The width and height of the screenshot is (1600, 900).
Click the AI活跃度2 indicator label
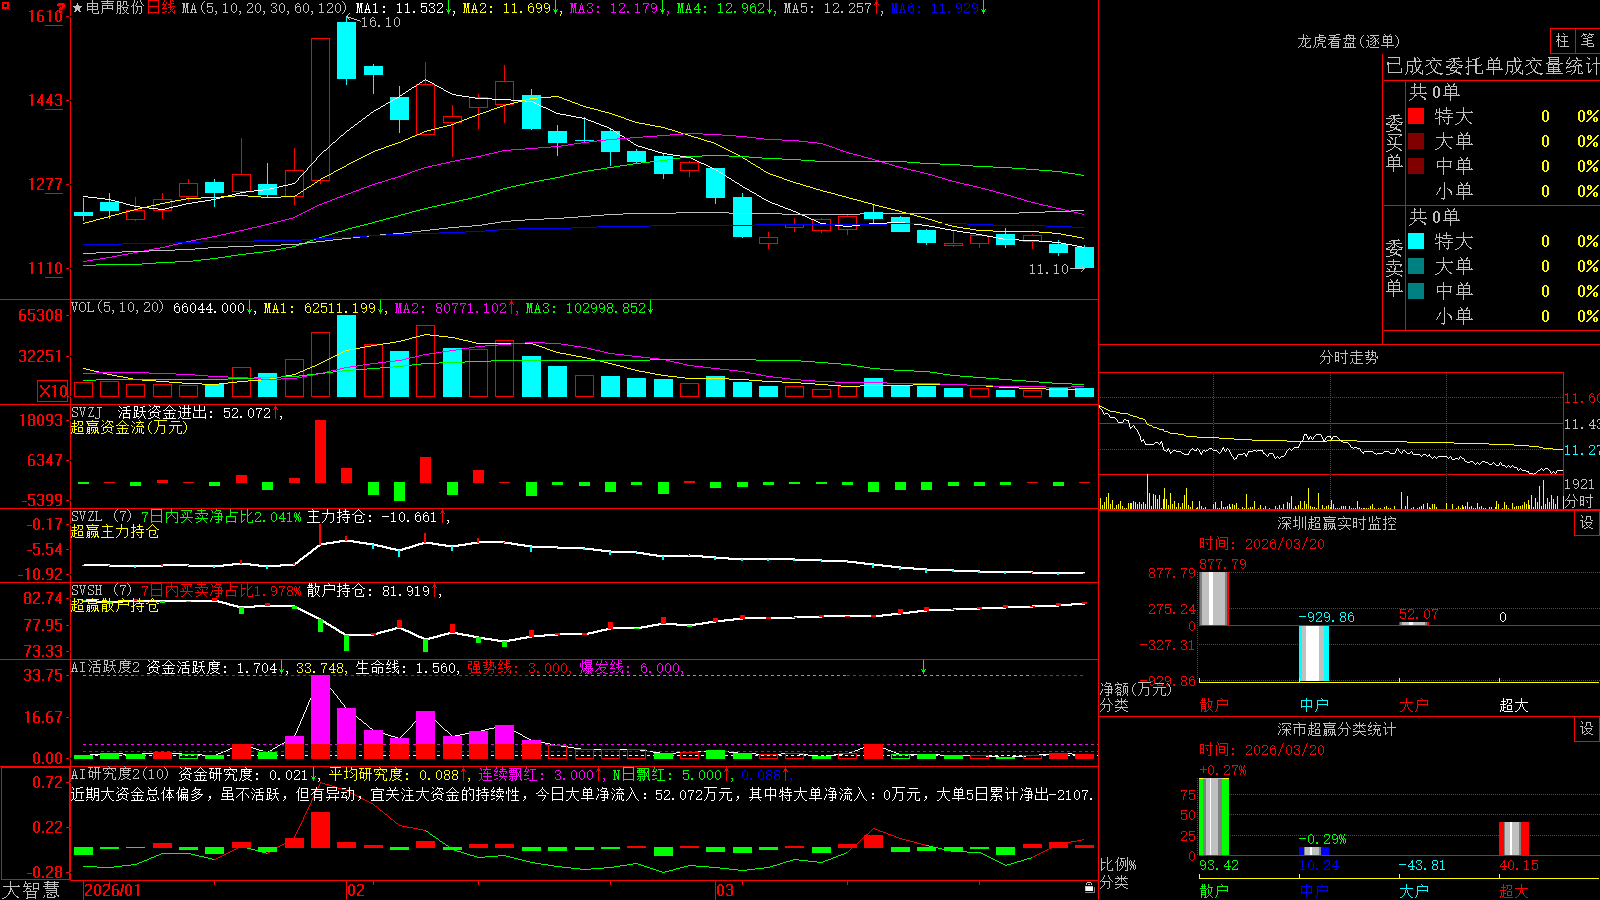(106, 667)
